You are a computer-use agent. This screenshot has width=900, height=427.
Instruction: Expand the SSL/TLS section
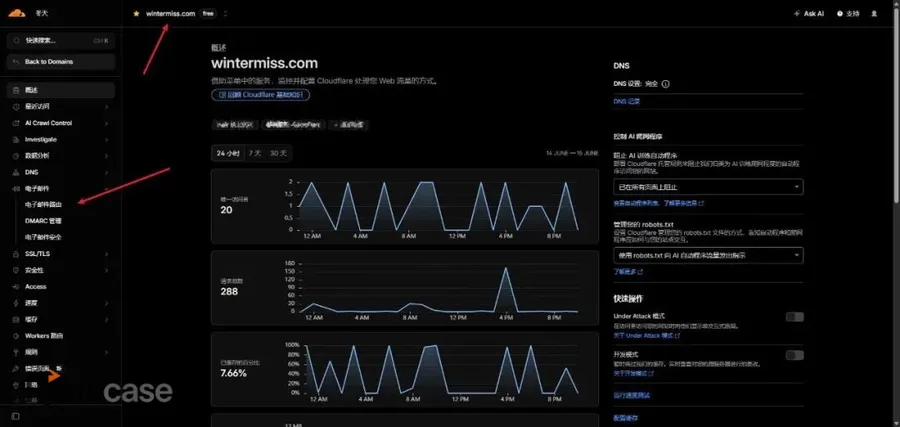click(107, 254)
